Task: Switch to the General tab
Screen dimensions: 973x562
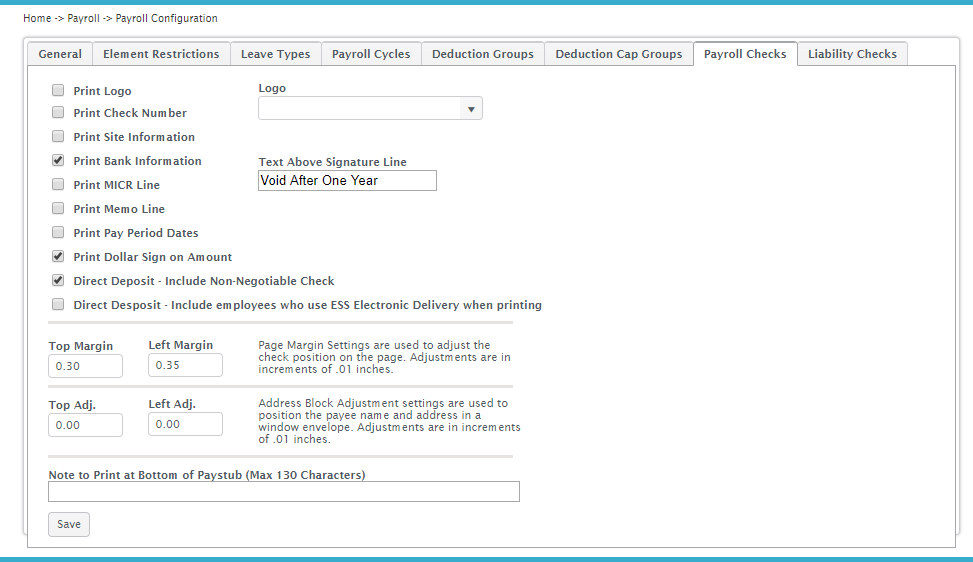Action: [x=60, y=54]
